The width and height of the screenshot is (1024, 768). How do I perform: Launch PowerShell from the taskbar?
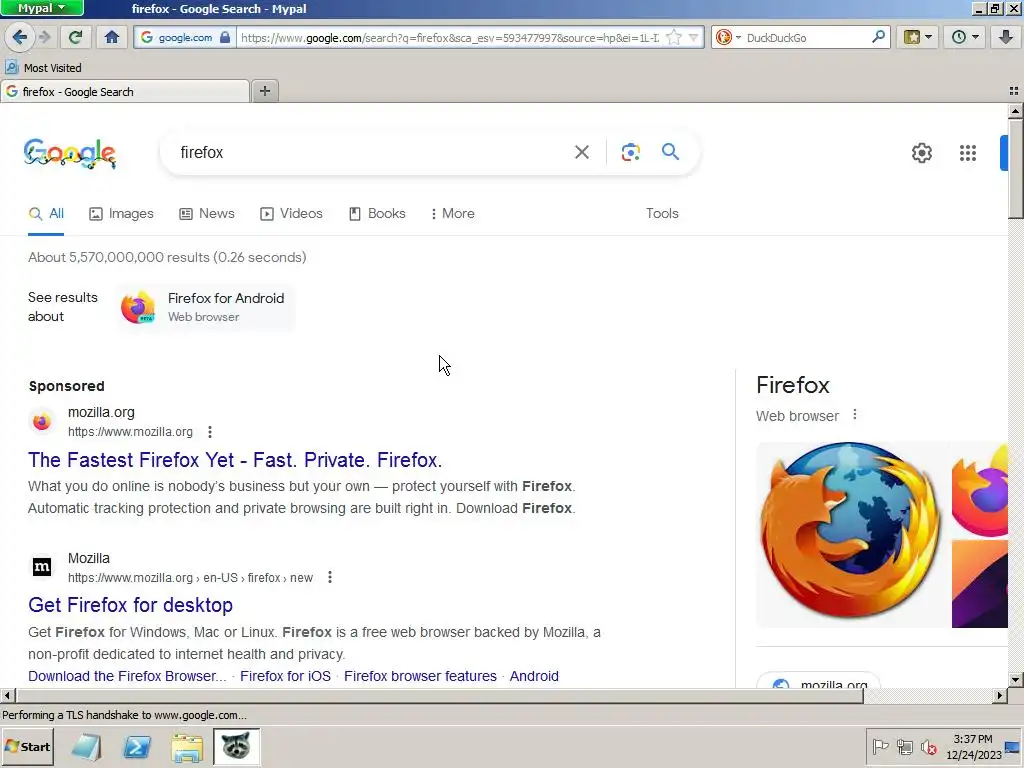point(136,746)
